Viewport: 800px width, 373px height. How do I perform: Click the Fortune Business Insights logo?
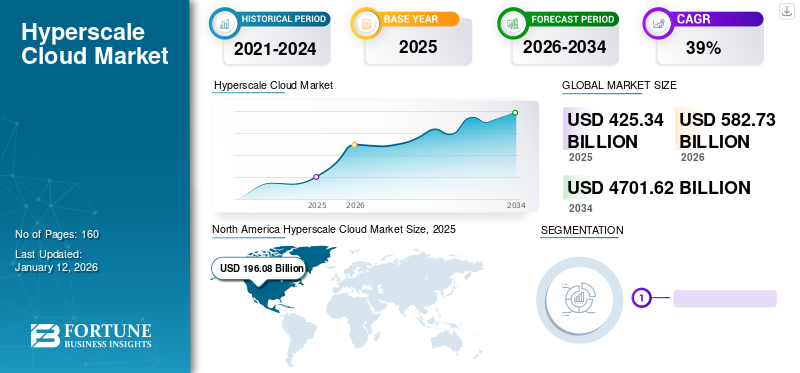[91, 335]
